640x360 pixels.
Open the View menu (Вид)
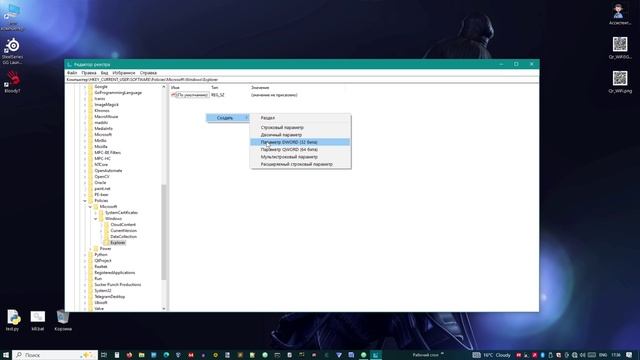[x=104, y=73]
